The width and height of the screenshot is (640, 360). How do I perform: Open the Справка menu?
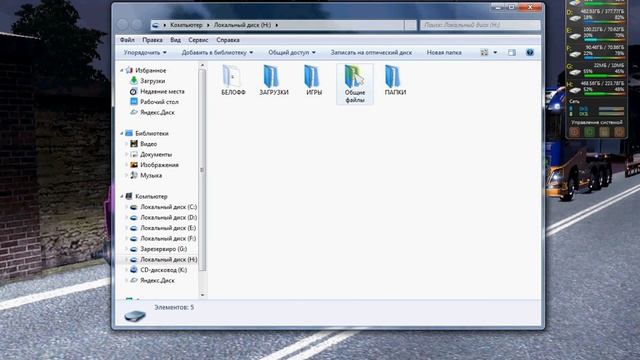[228, 40]
